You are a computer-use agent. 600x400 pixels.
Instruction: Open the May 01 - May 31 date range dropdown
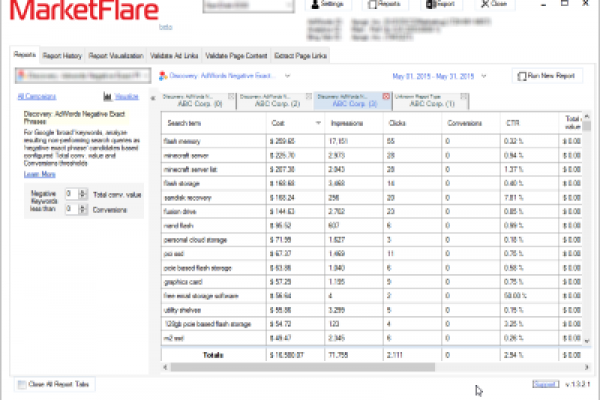[484, 76]
